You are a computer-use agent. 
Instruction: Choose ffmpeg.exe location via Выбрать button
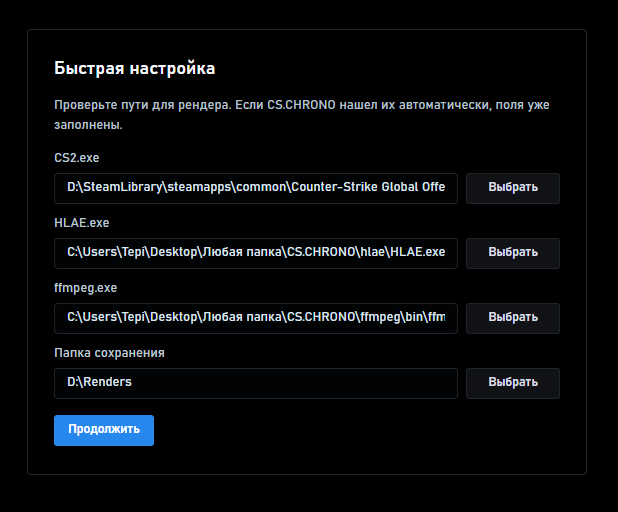[513, 318]
